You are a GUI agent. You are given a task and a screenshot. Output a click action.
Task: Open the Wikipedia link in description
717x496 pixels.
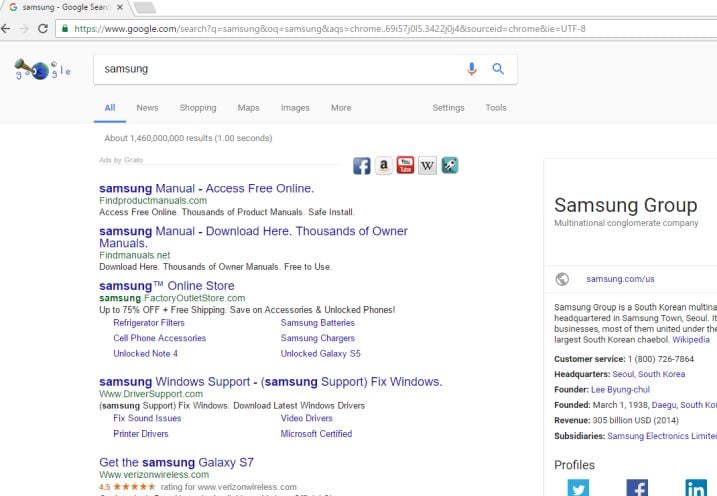click(690, 340)
